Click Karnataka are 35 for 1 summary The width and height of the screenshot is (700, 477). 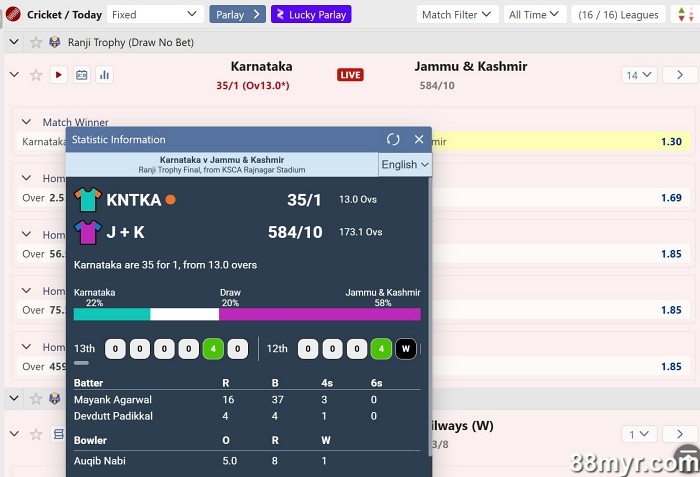165,265
